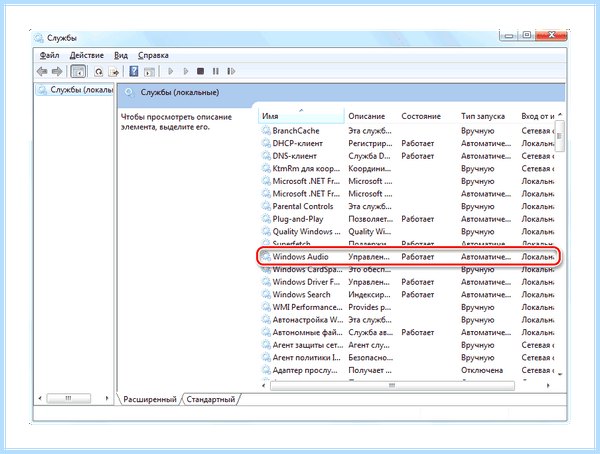This screenshot has width=600, height=454.
Task: Click the Forward arrow in the toolbar
Action: (x=57, y=71)
